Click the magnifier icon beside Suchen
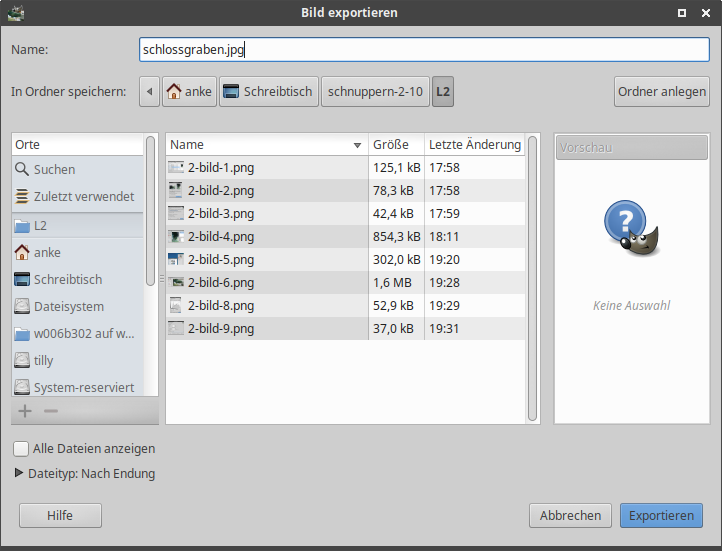Screen dimensions: 722x551 click(x=22, y=169)
